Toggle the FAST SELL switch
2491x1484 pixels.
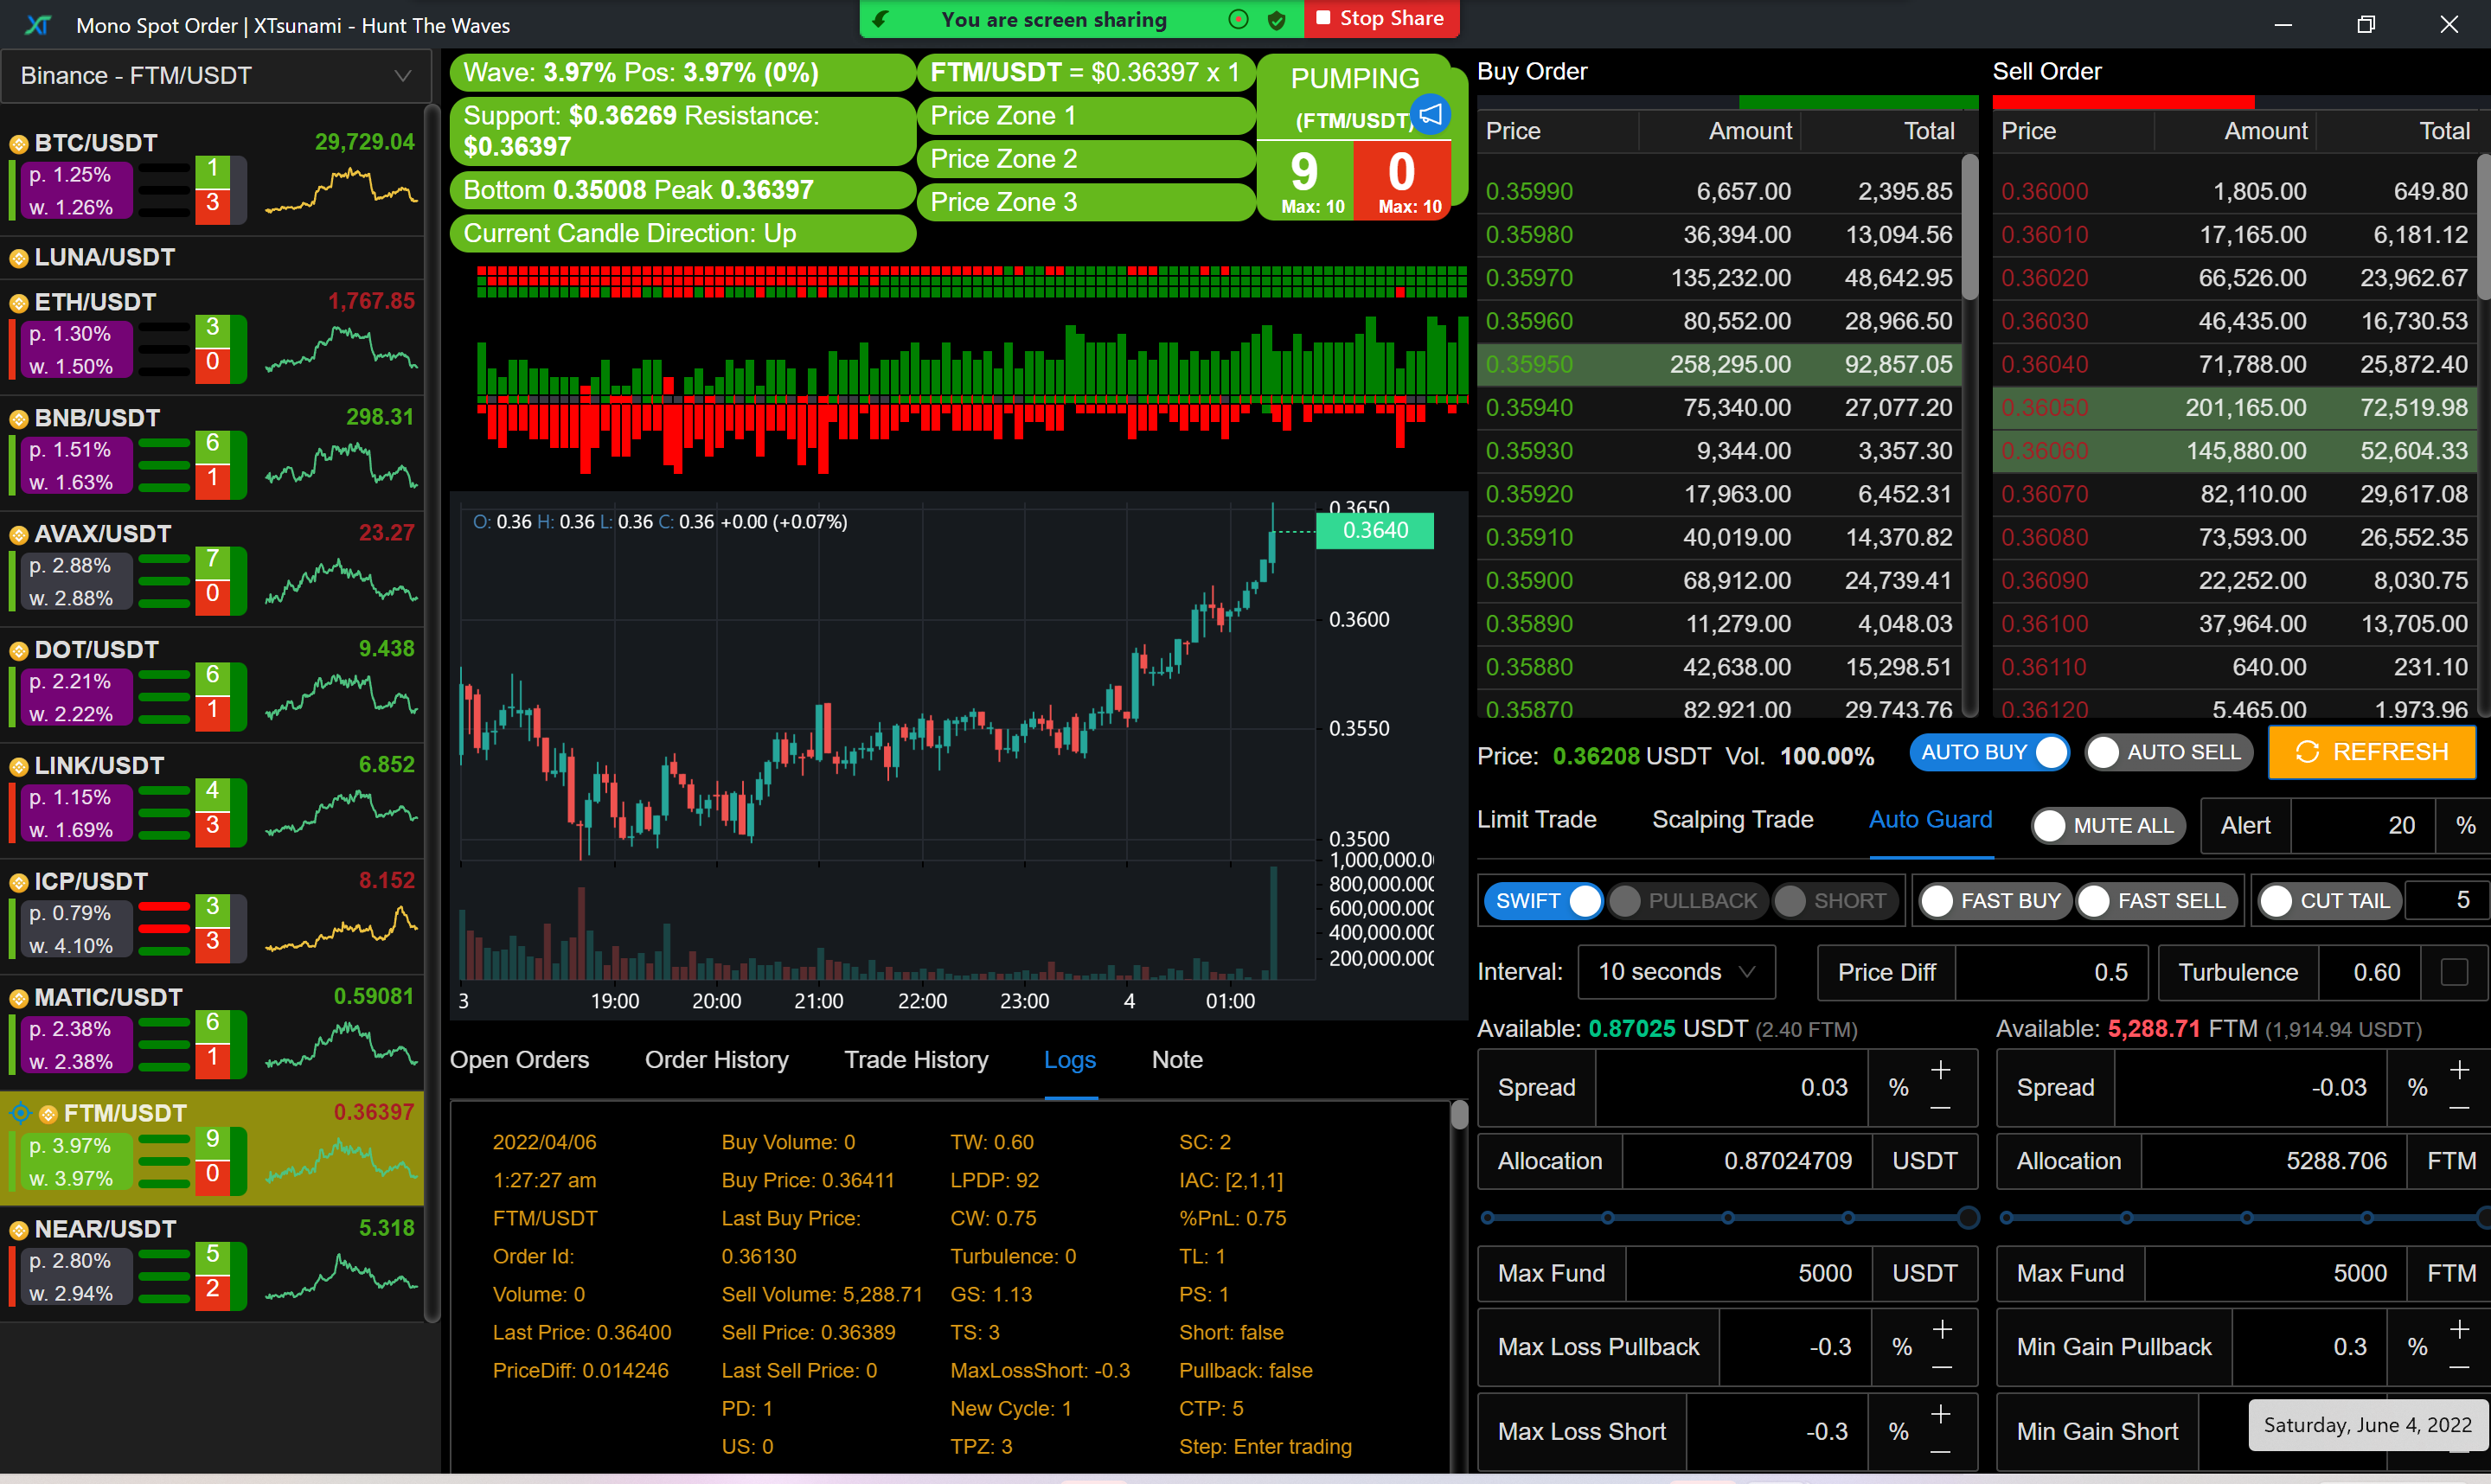tap(2155, 901)
